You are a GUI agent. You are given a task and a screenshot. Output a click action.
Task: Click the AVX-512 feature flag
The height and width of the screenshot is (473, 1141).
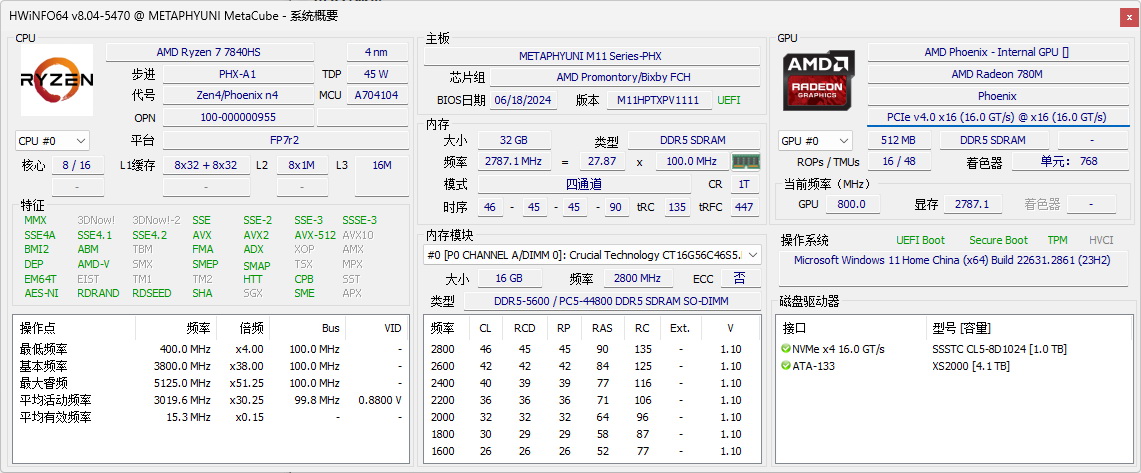coord(315,235)
